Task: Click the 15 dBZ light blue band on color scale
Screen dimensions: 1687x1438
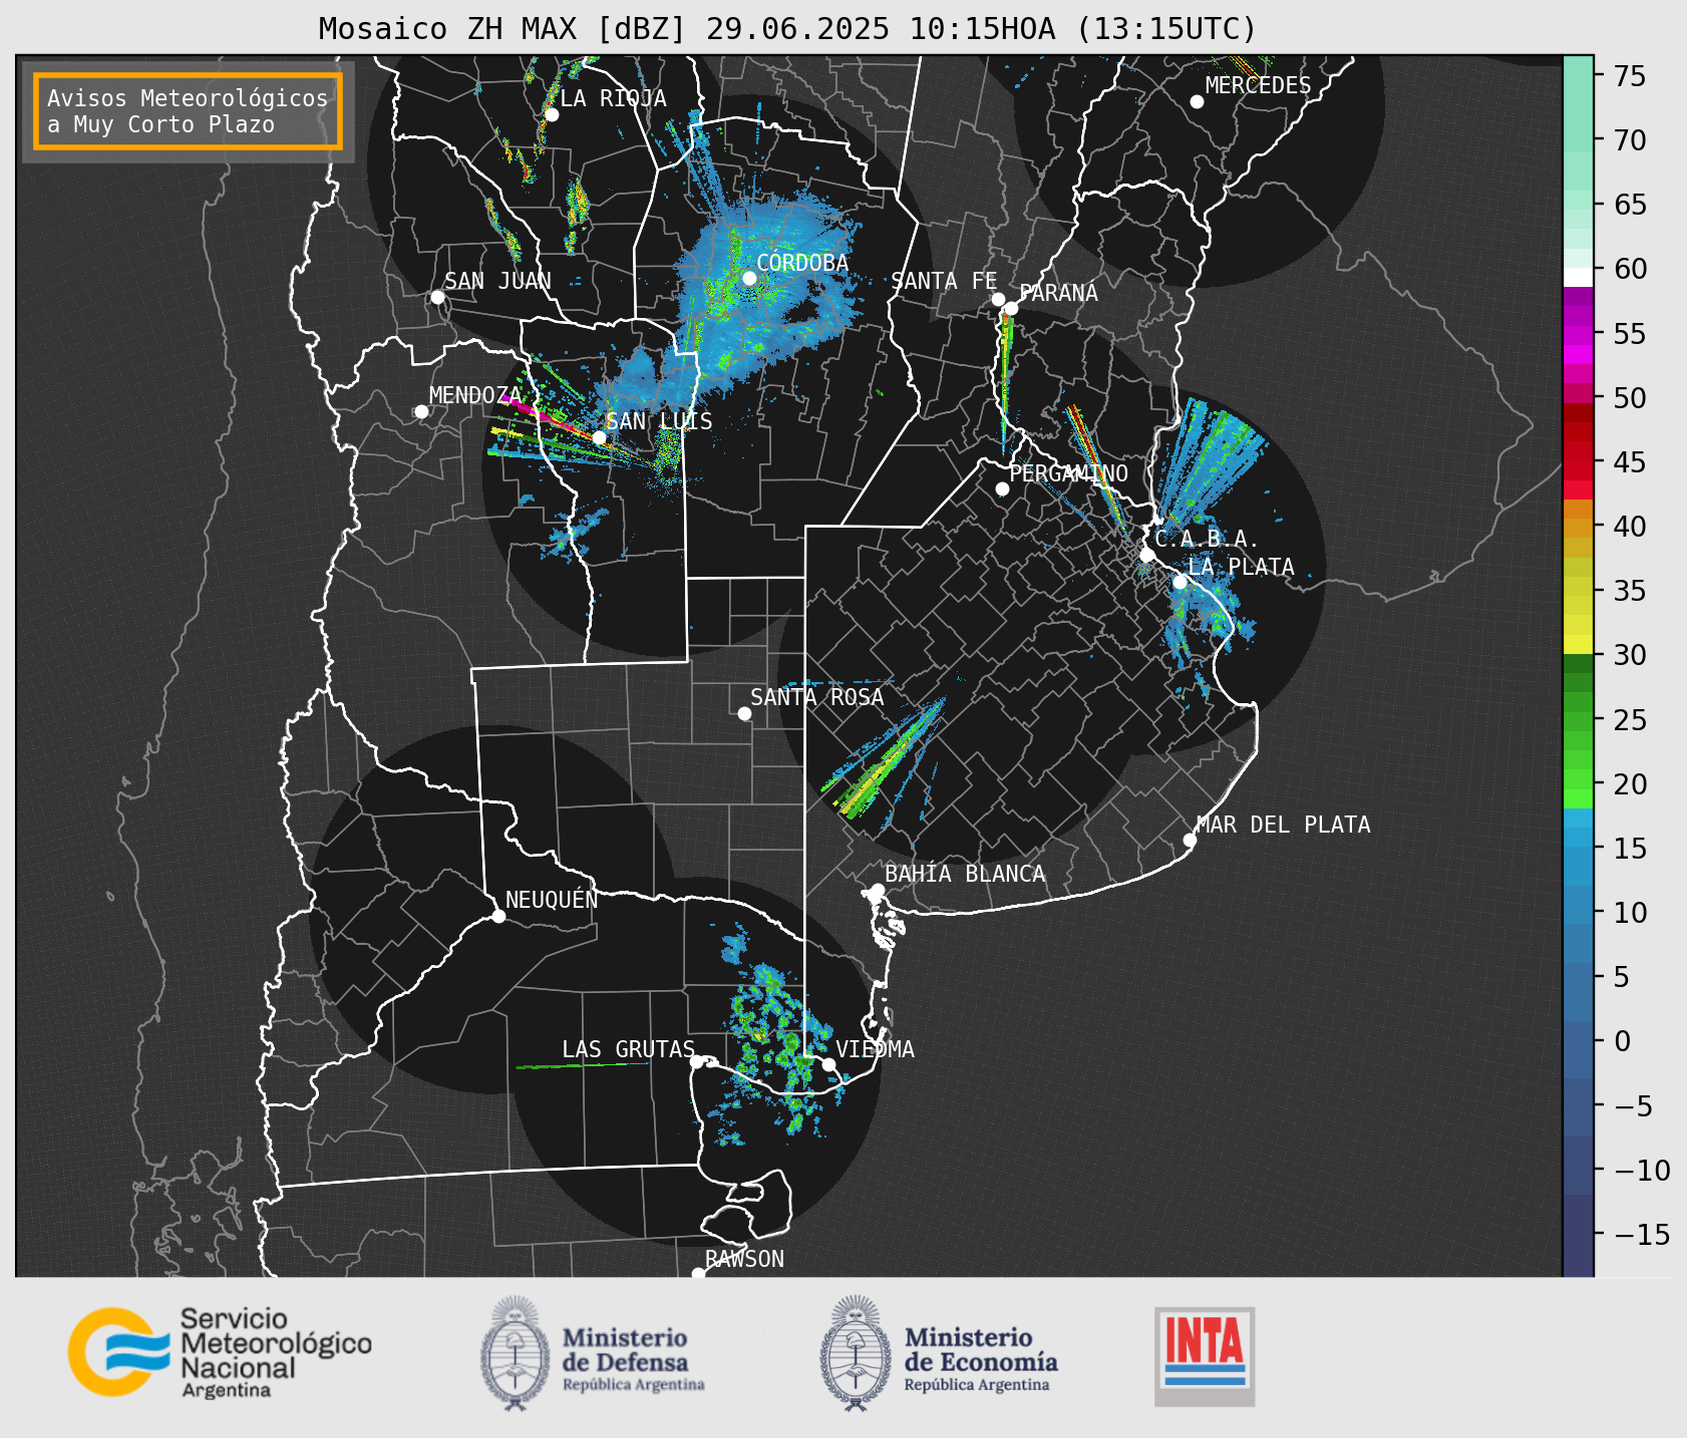Action: [1578, 839]
